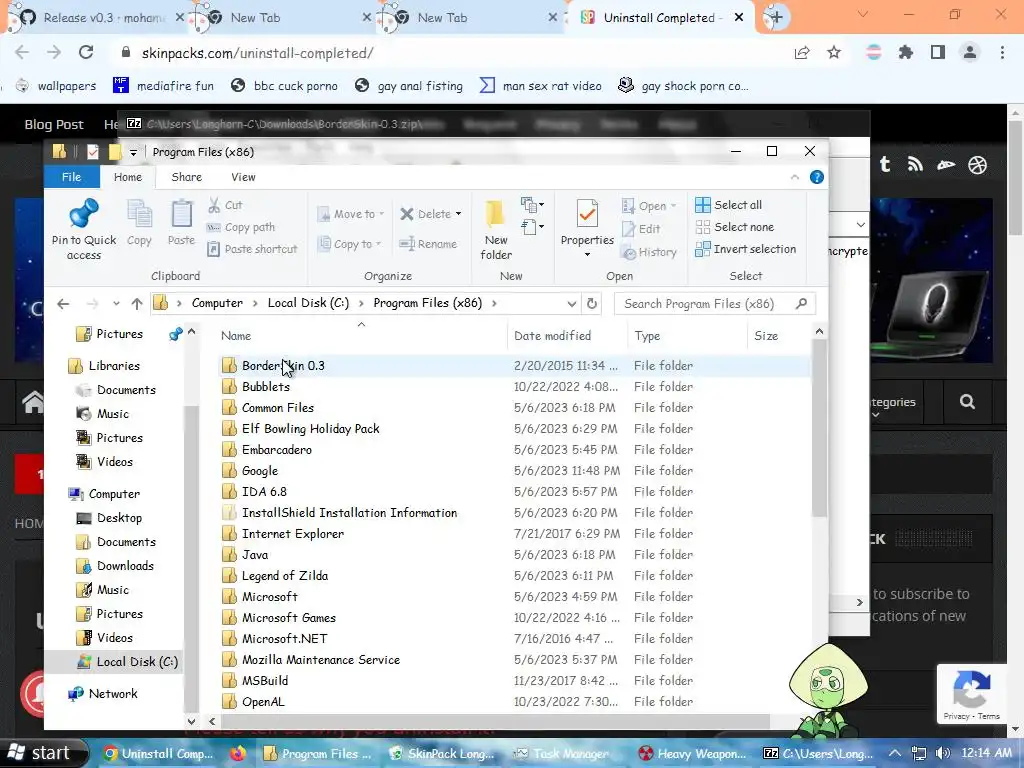Click Quick Access Toolbar customize dropdown arrow
Image resolution: width=1024 pixels, height=768 pixels.
[x=133, y=152]
